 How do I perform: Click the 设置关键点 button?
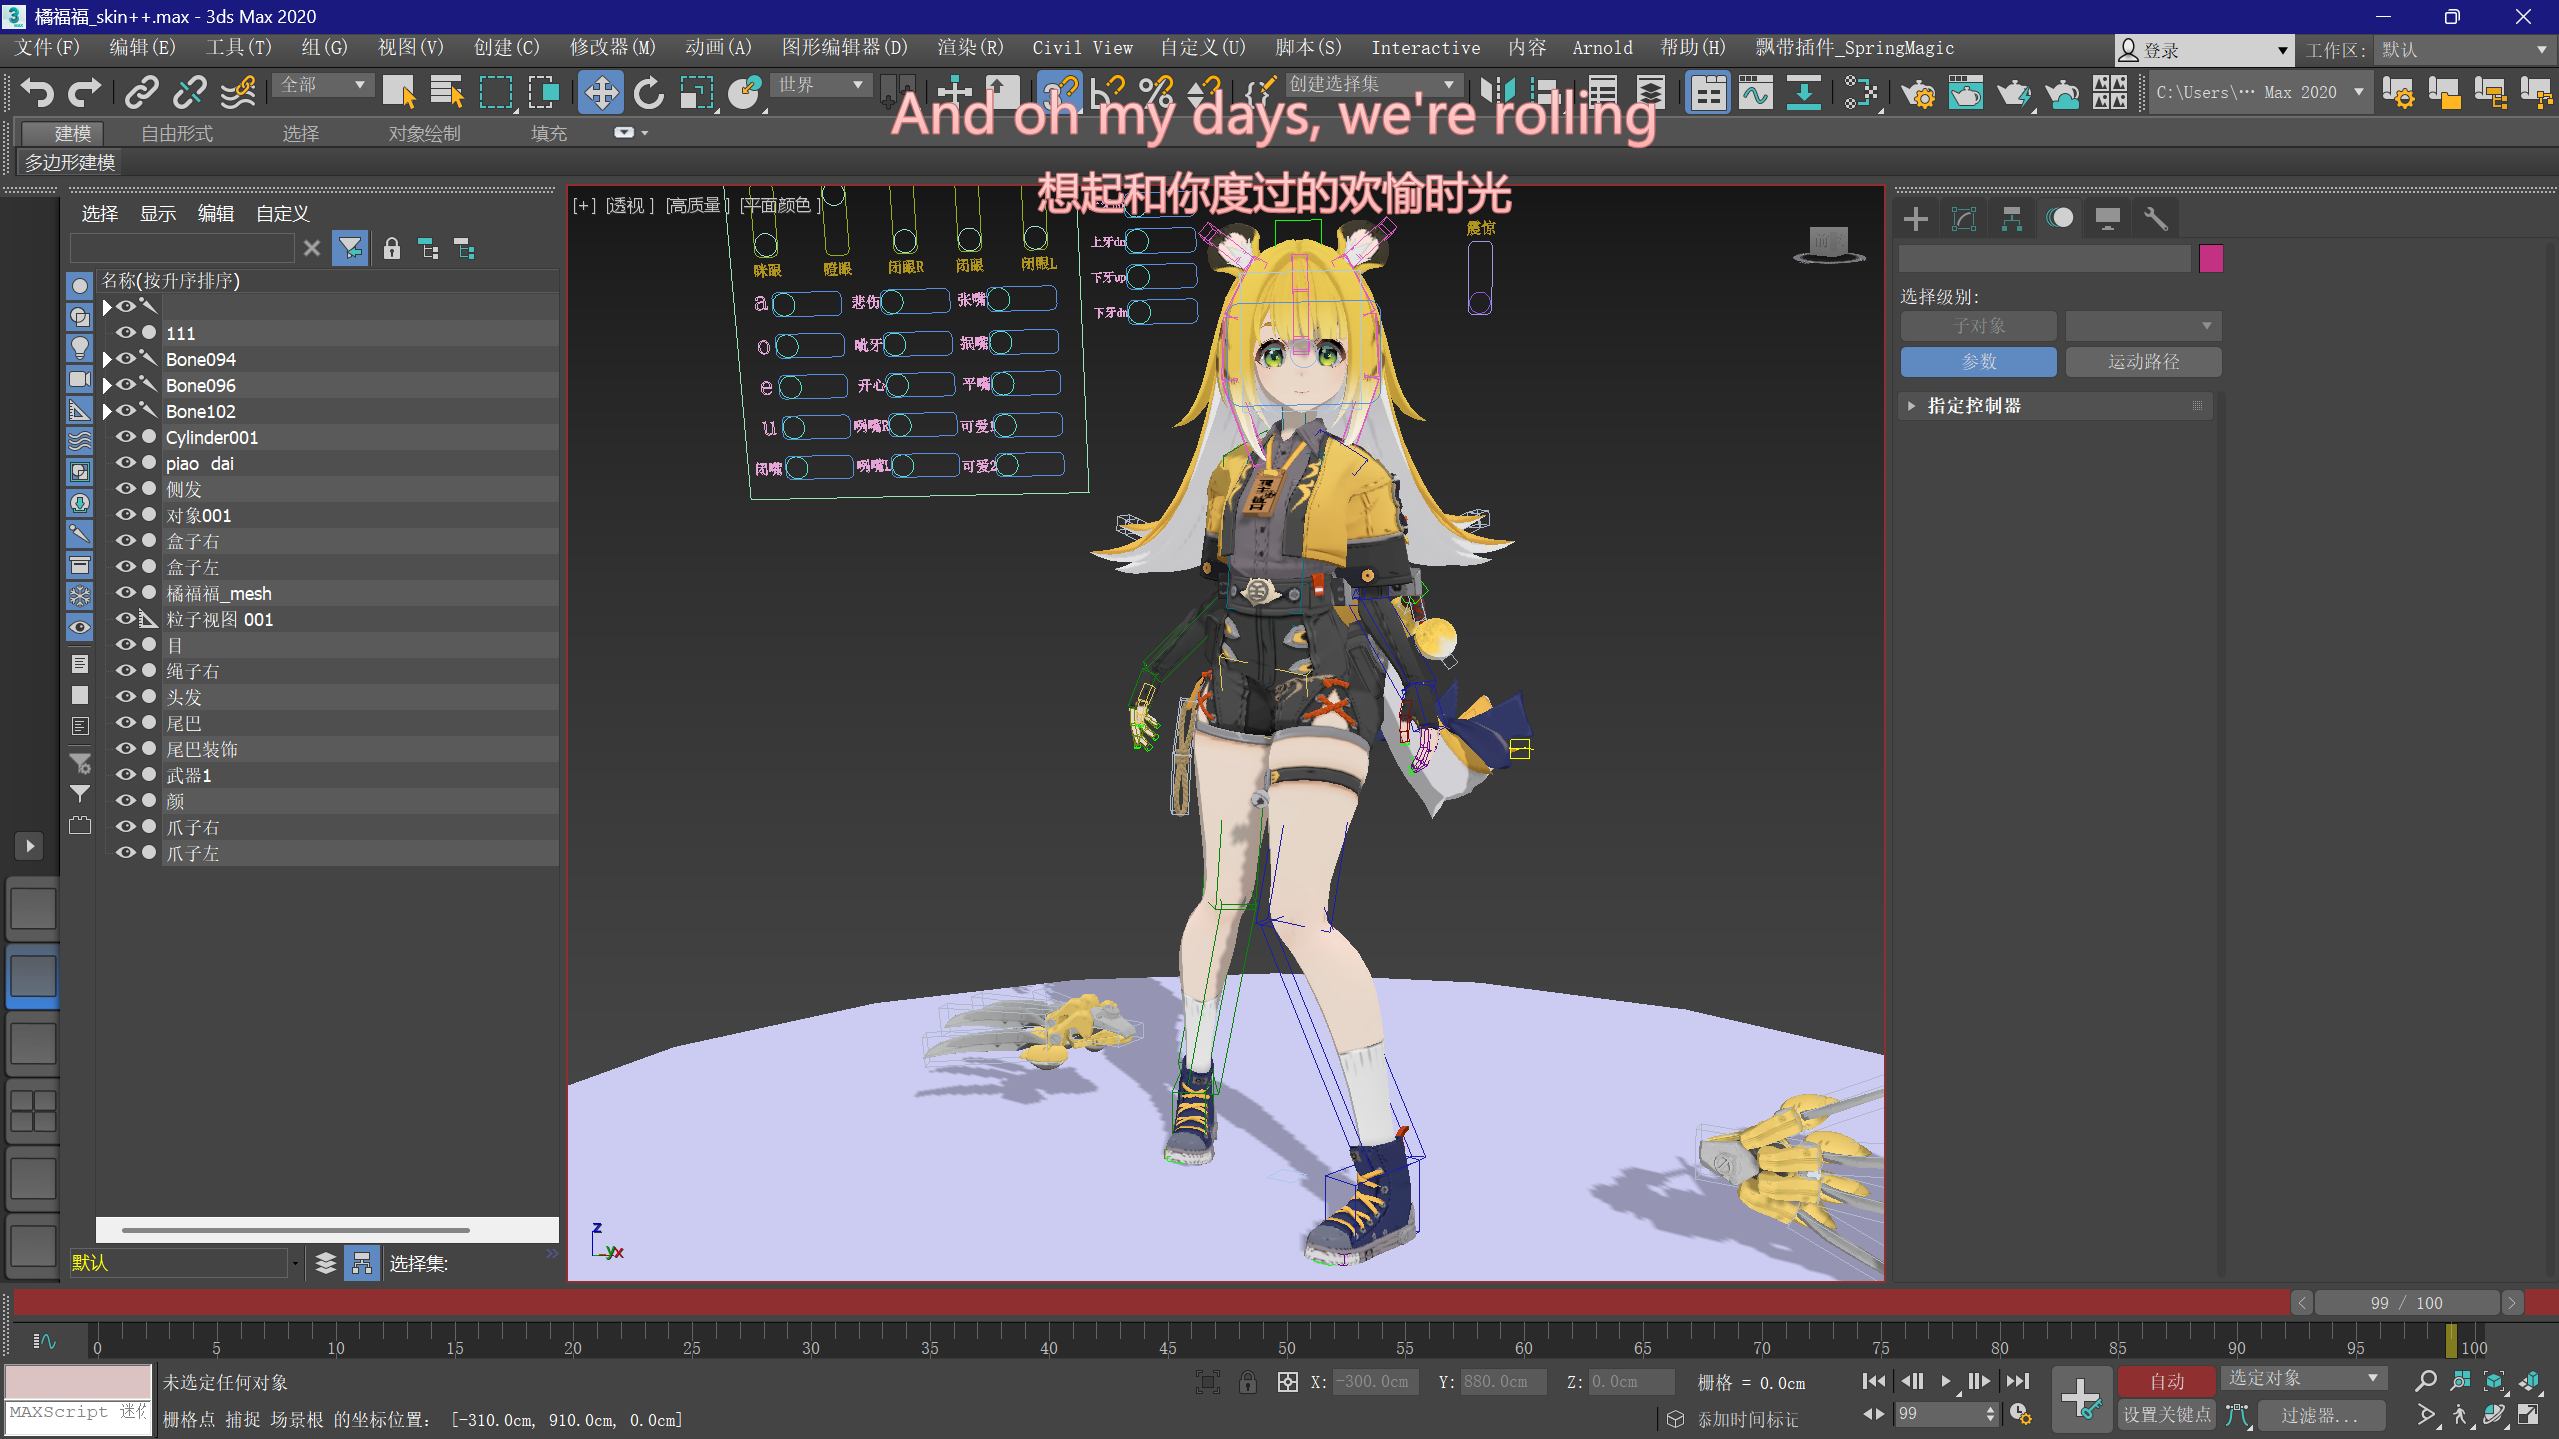(2166, 1414)
